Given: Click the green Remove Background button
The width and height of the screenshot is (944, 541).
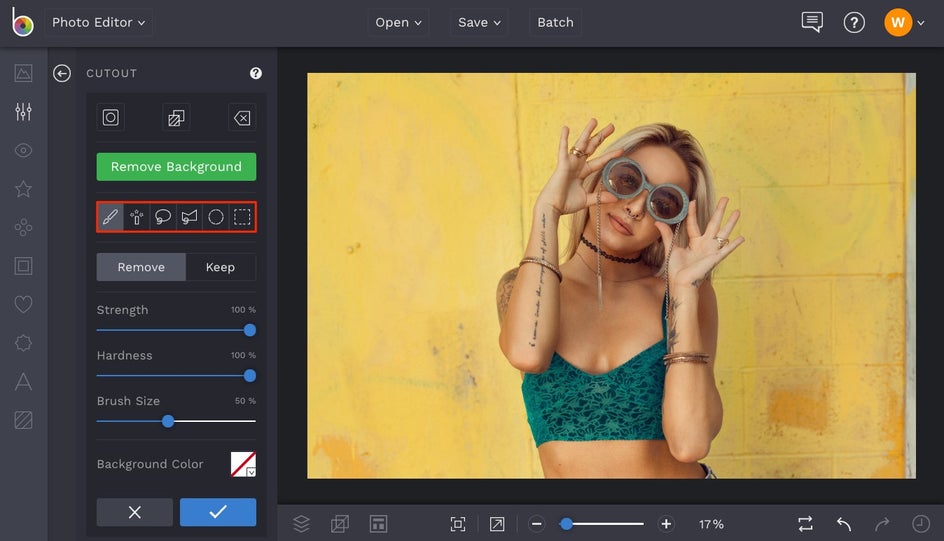Looking at the screenshot, I should [176, 167].
